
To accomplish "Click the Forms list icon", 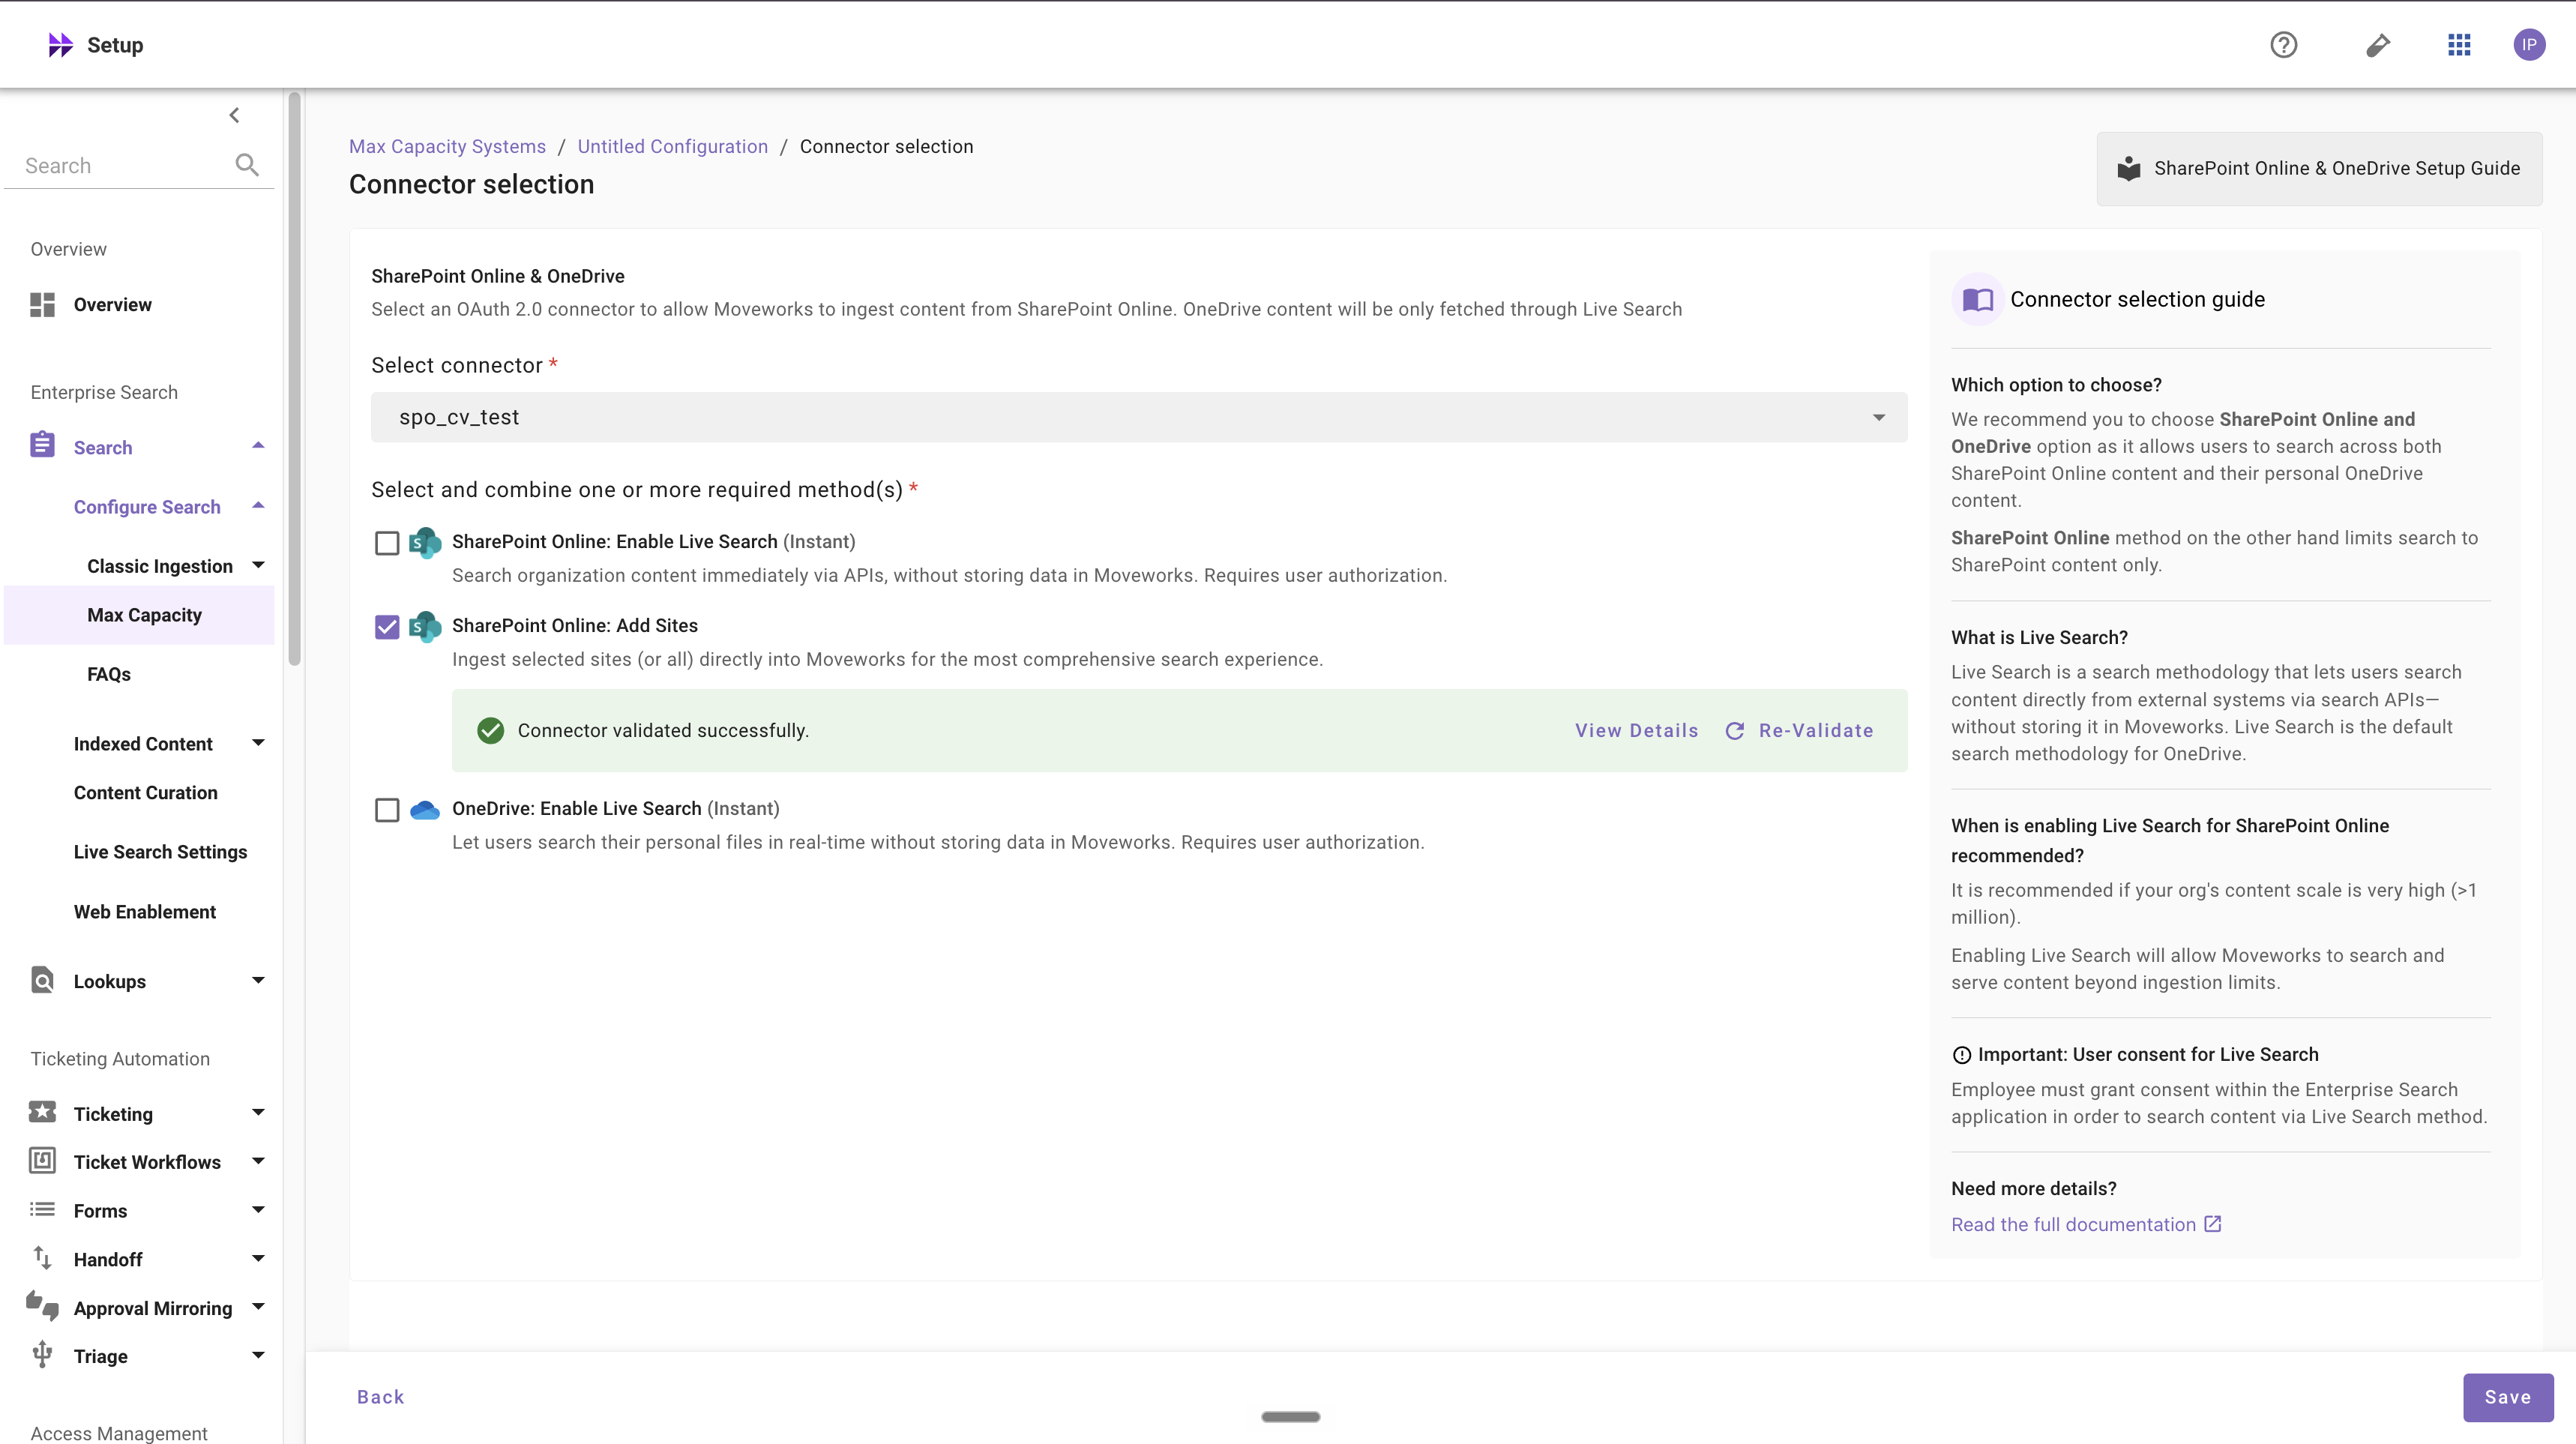I will coord(42,1209).
